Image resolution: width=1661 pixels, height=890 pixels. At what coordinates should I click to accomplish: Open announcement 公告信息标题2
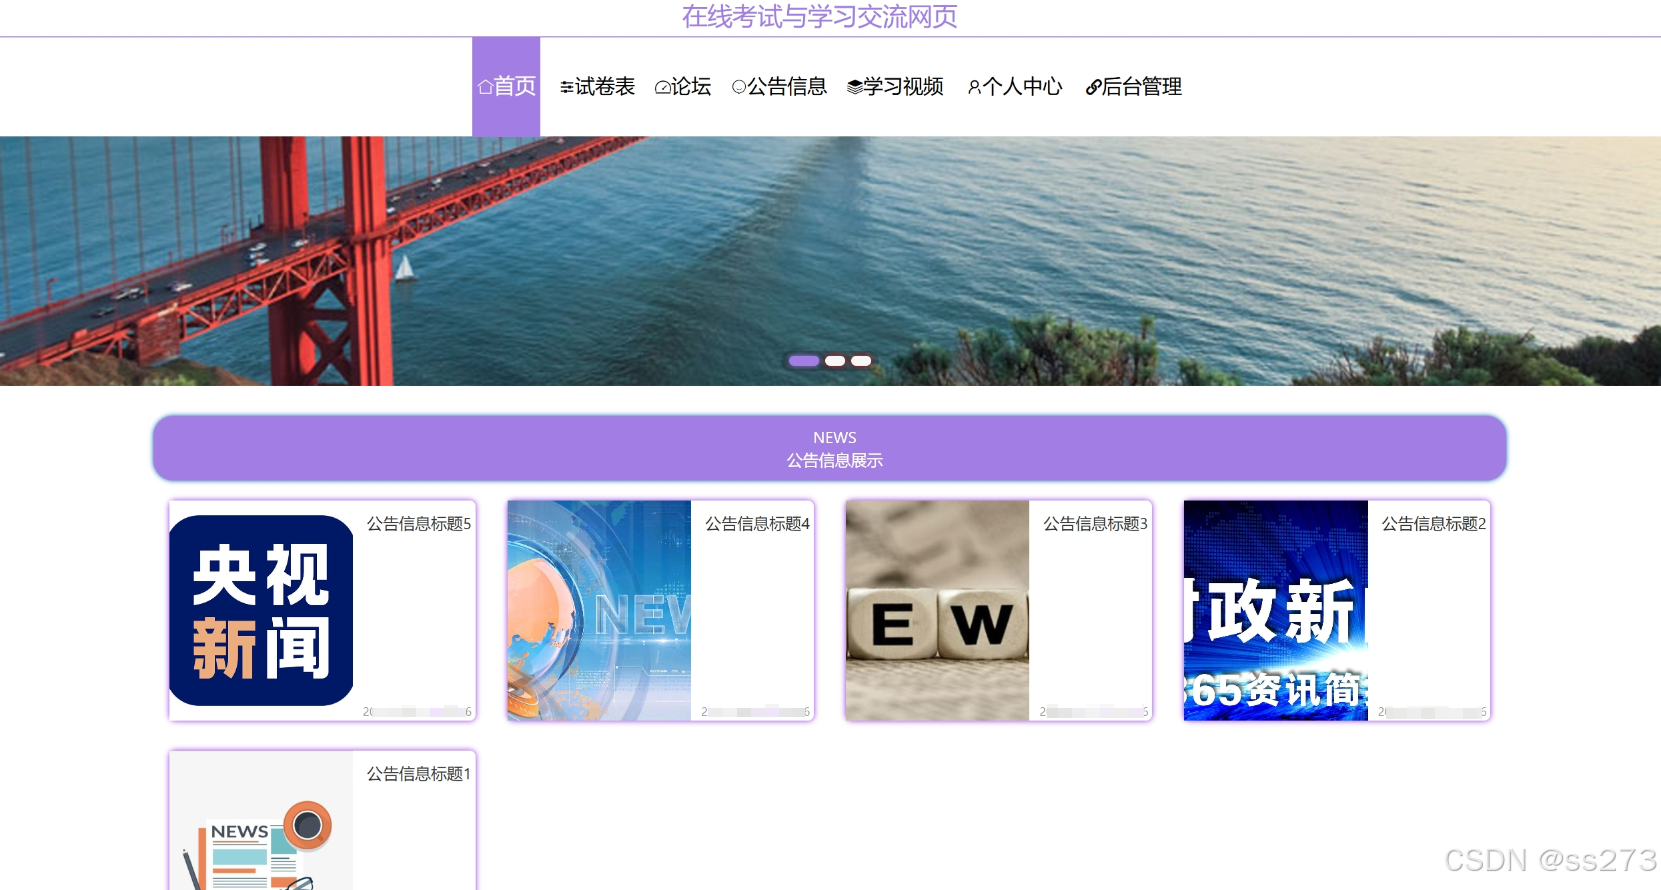[x=1434, y=524]
